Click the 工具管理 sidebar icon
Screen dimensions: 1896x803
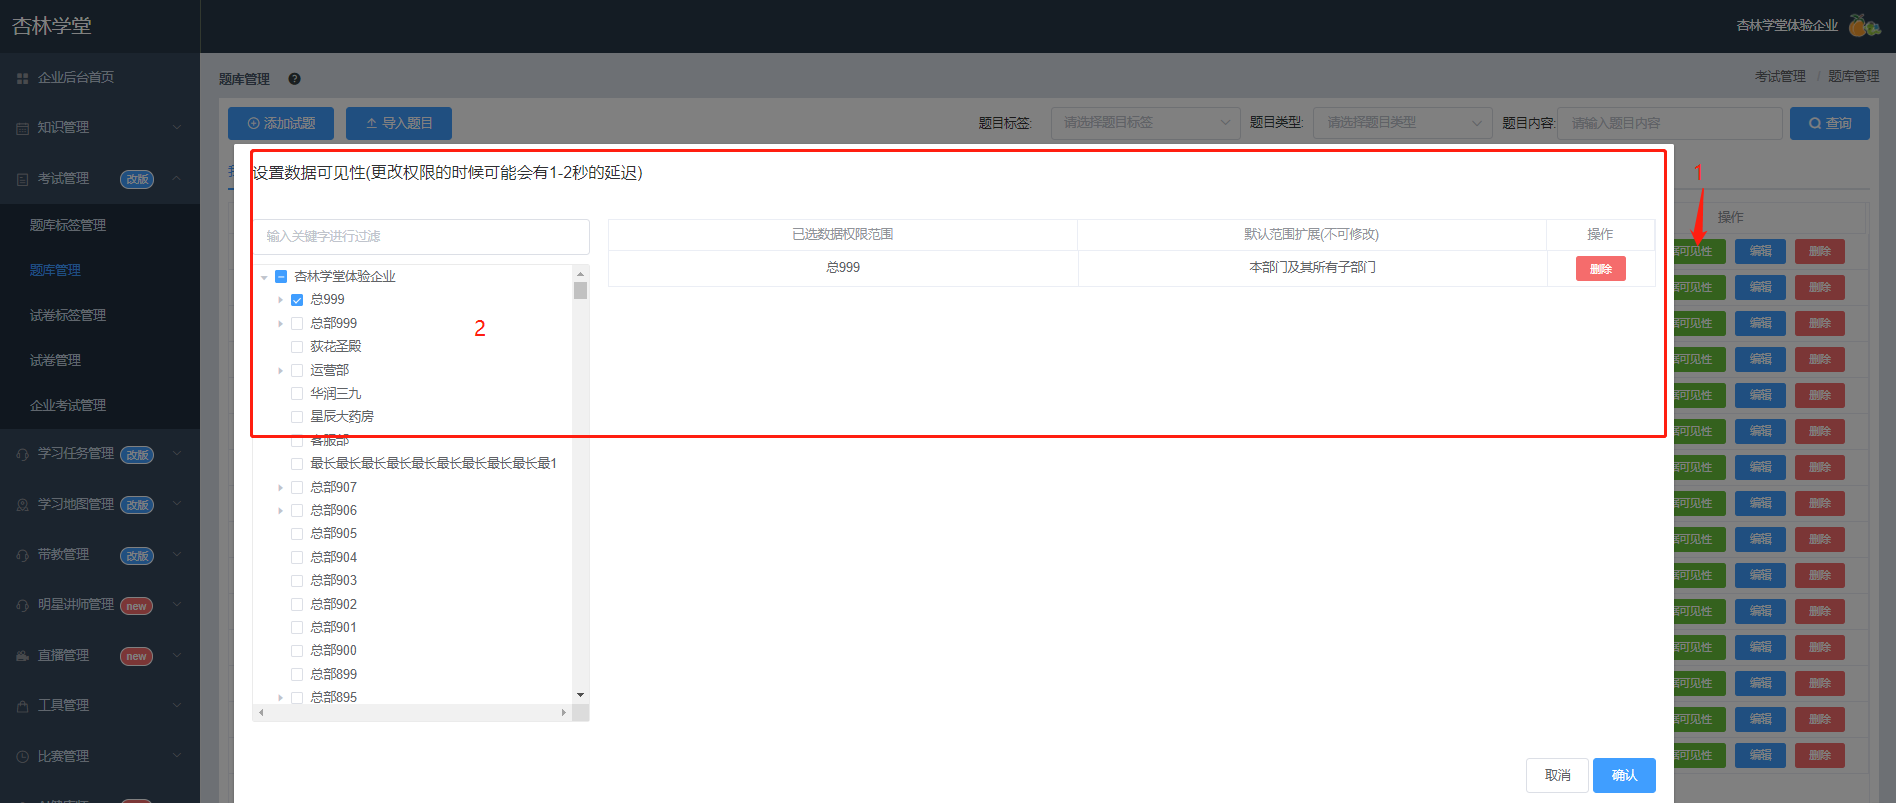[22, 706]
